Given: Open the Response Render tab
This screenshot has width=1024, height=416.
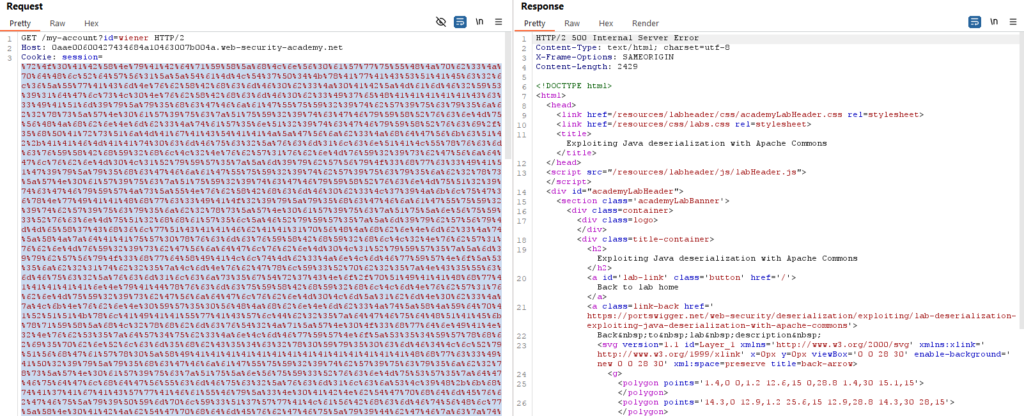Looking at the screenshot, I should coord(645,23).
